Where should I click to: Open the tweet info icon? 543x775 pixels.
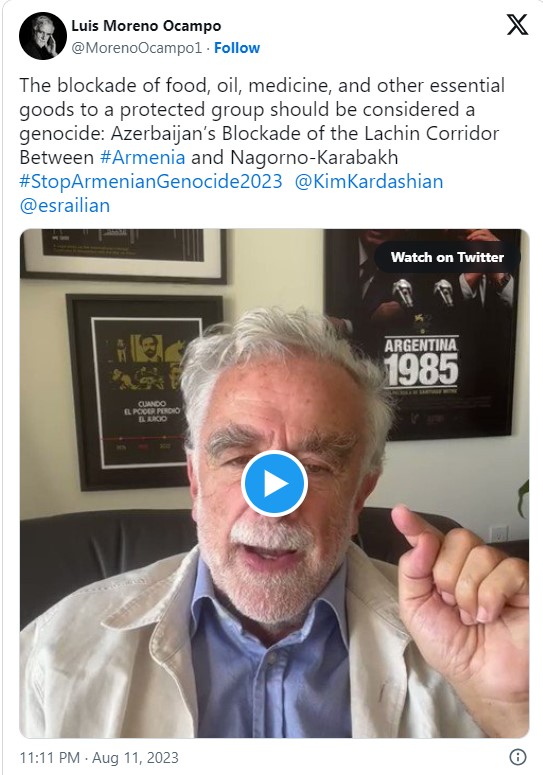[x=517, y=757]
